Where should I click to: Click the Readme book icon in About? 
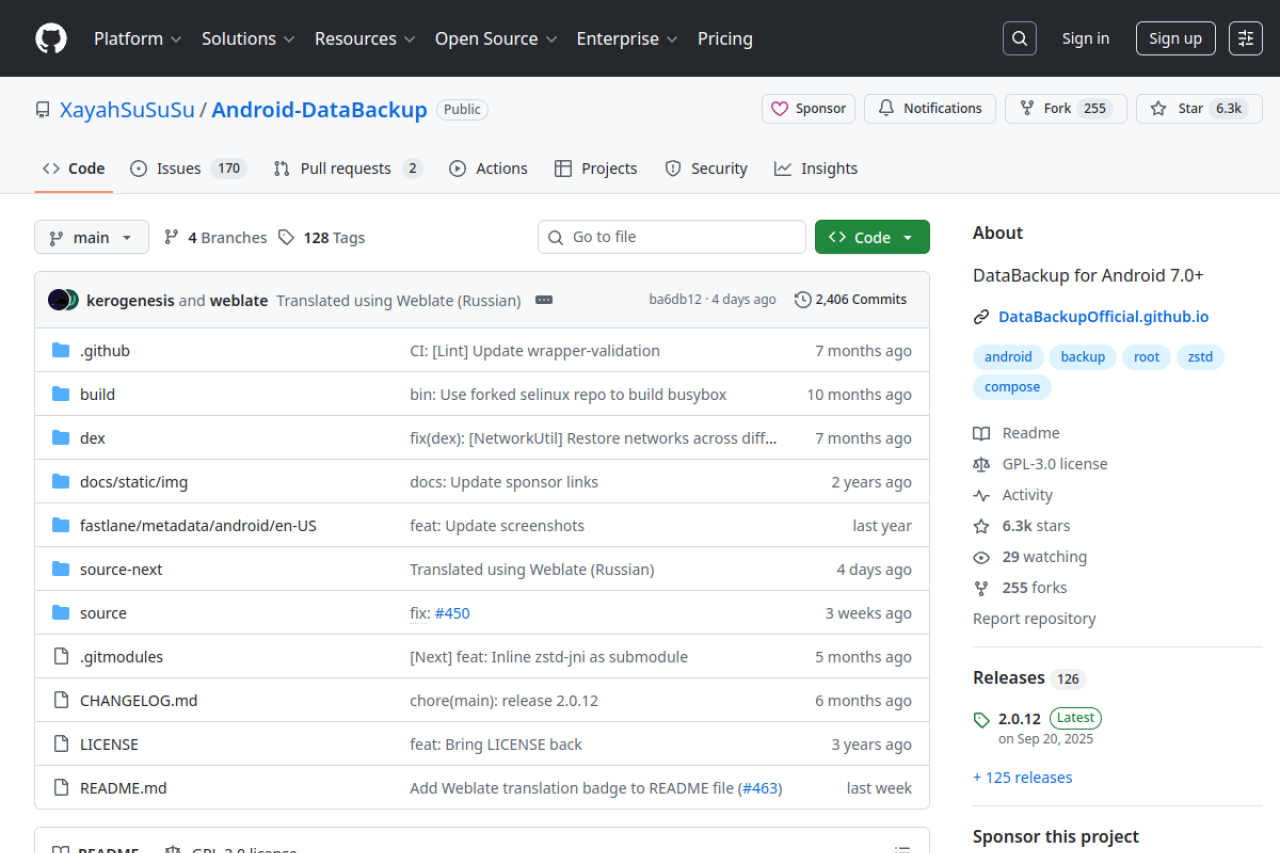(981, 432)
